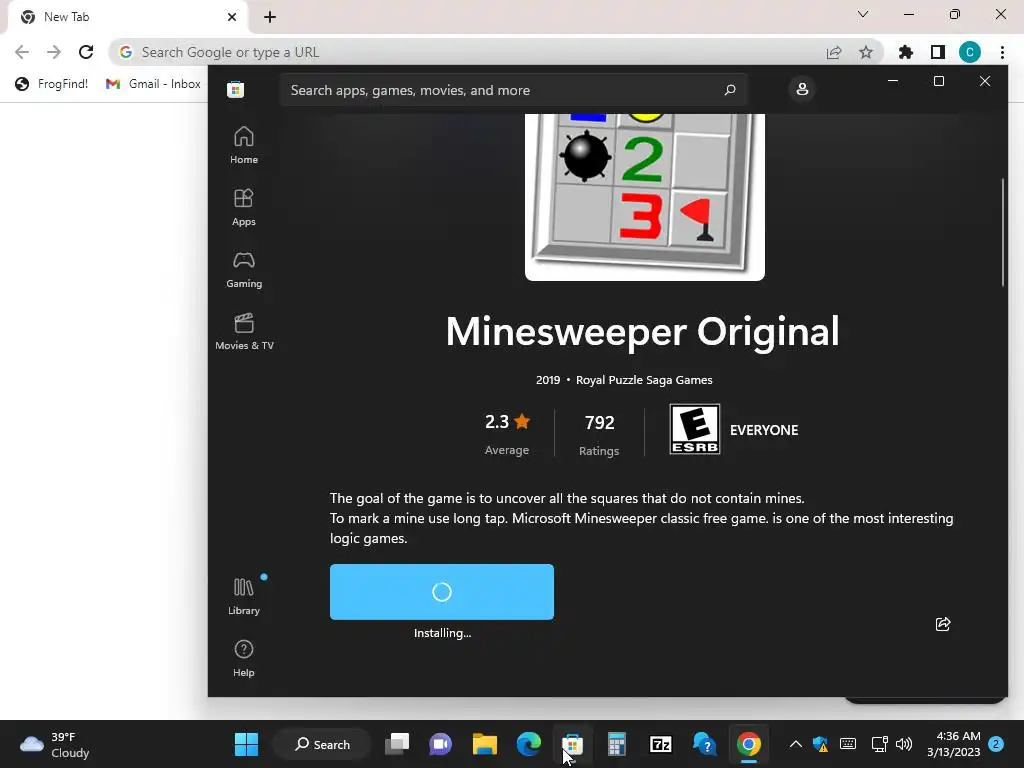Open Gmail - Inbox bookmark
1024x768 pixels.
click(153, 84)
